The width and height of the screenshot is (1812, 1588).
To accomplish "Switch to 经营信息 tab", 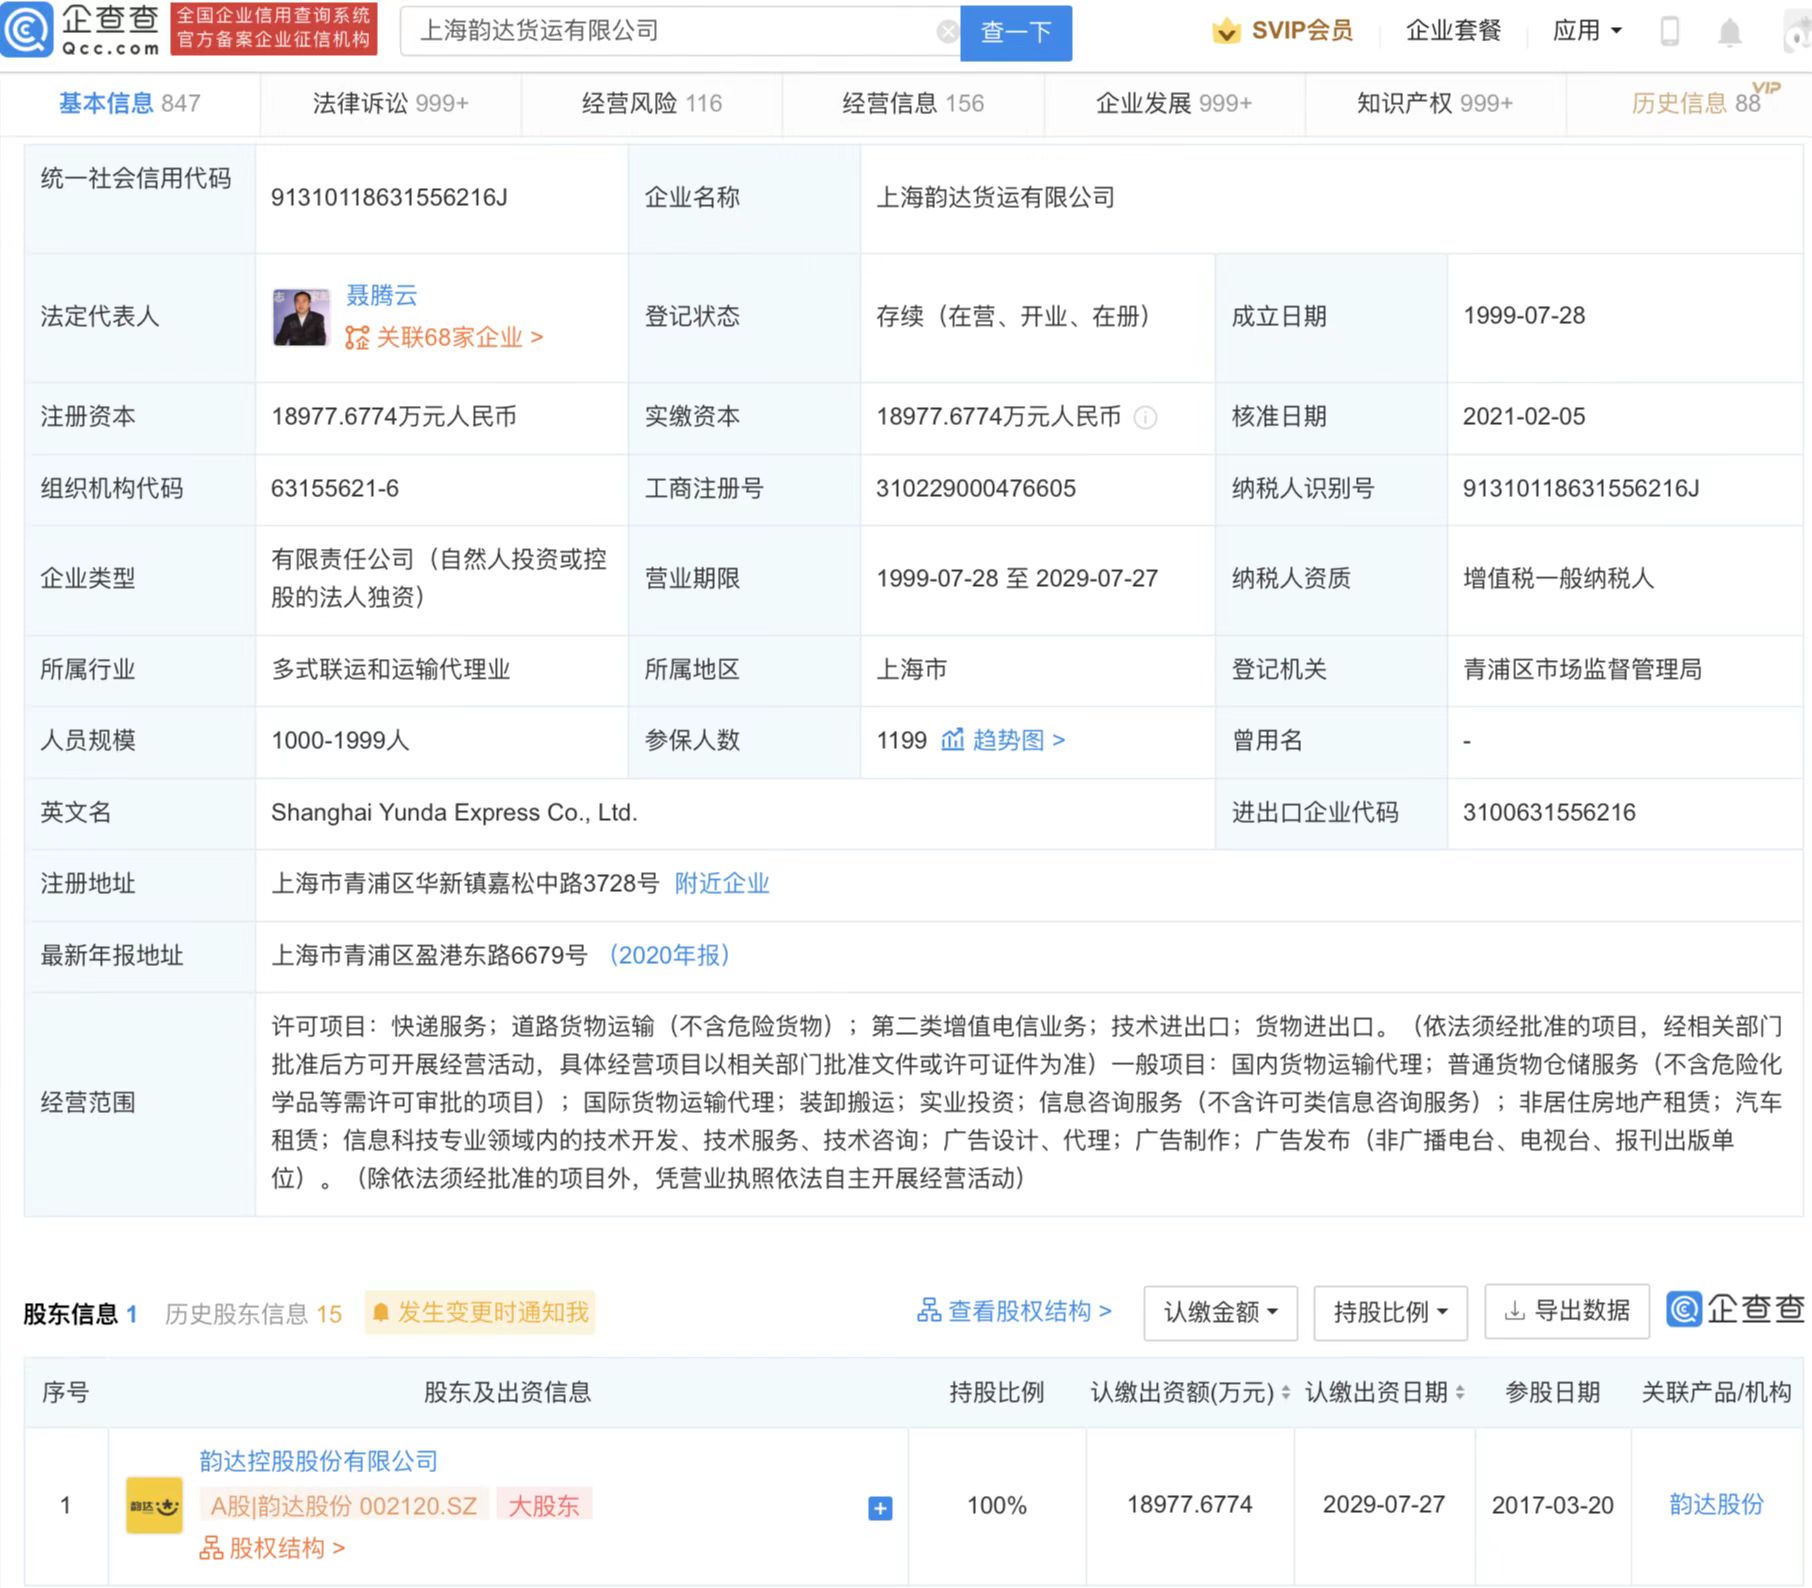I will point(913,103).
